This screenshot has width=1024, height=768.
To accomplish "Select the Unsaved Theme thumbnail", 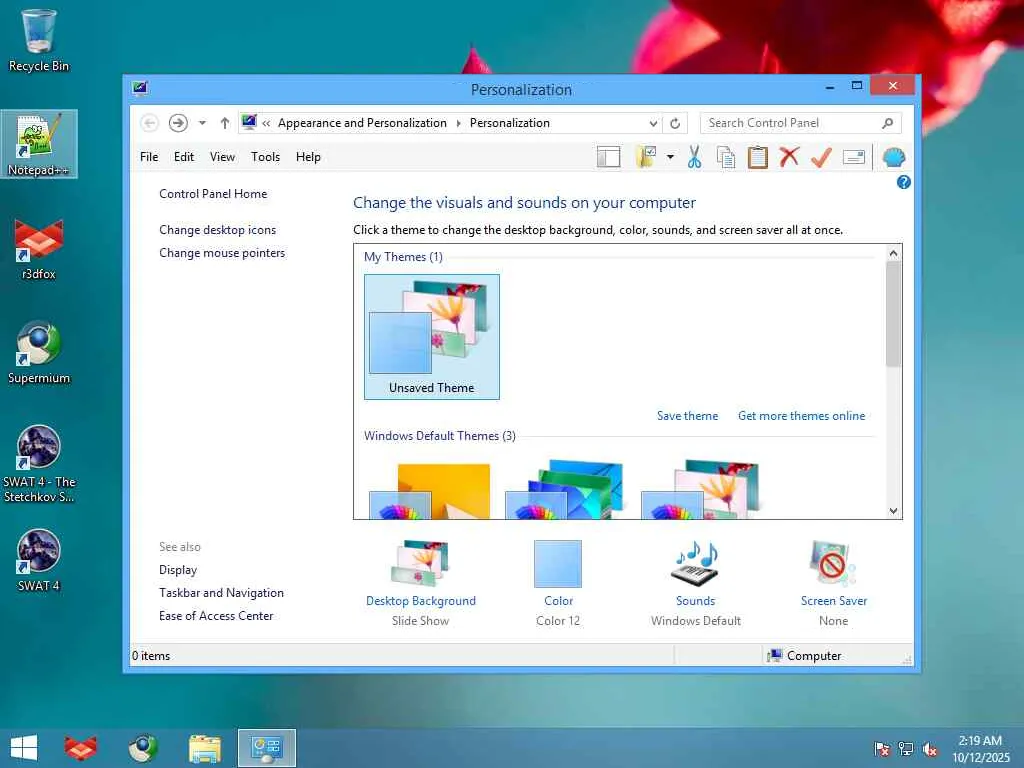I will tap(432, 336).
